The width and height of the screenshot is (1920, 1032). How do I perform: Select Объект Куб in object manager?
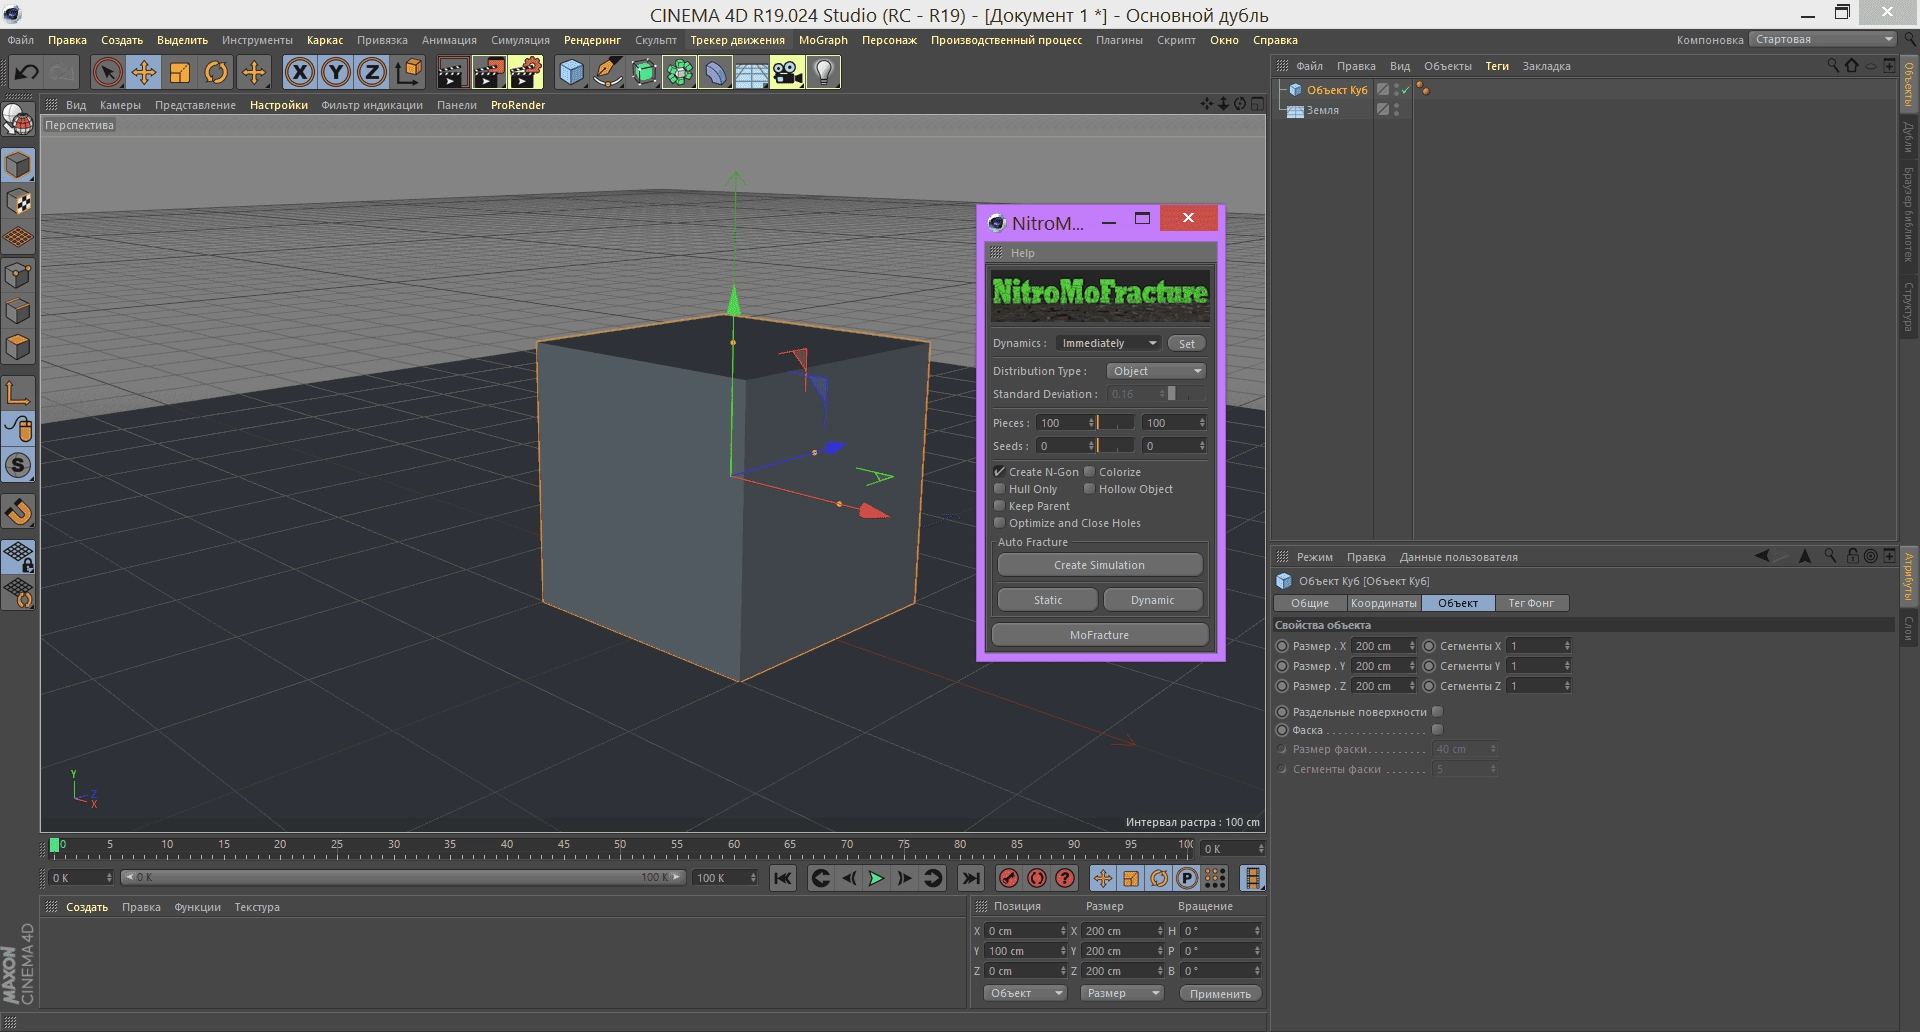click(1336, 90)
